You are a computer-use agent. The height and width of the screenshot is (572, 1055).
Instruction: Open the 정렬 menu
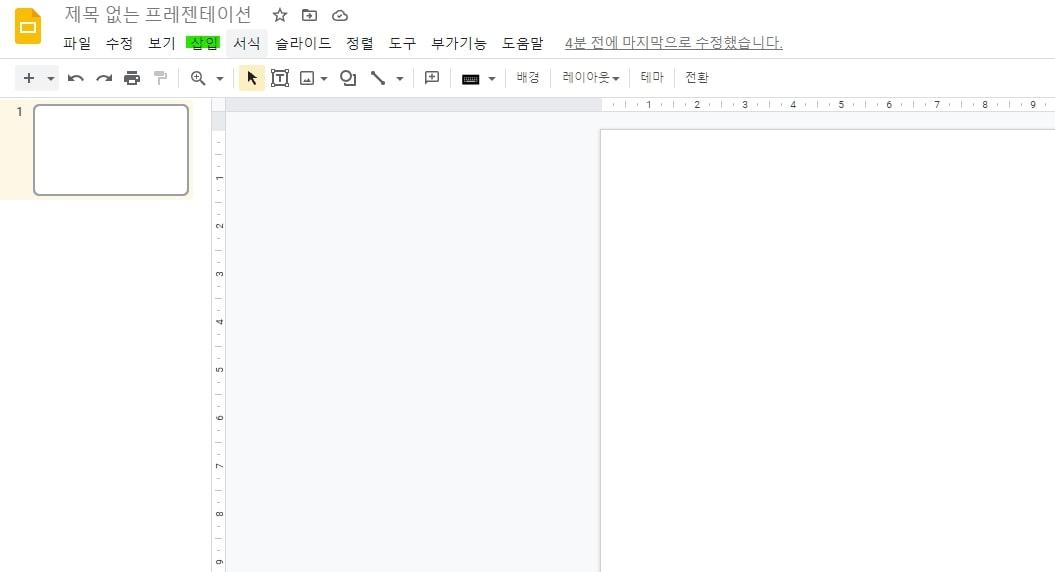click(360, 43)
